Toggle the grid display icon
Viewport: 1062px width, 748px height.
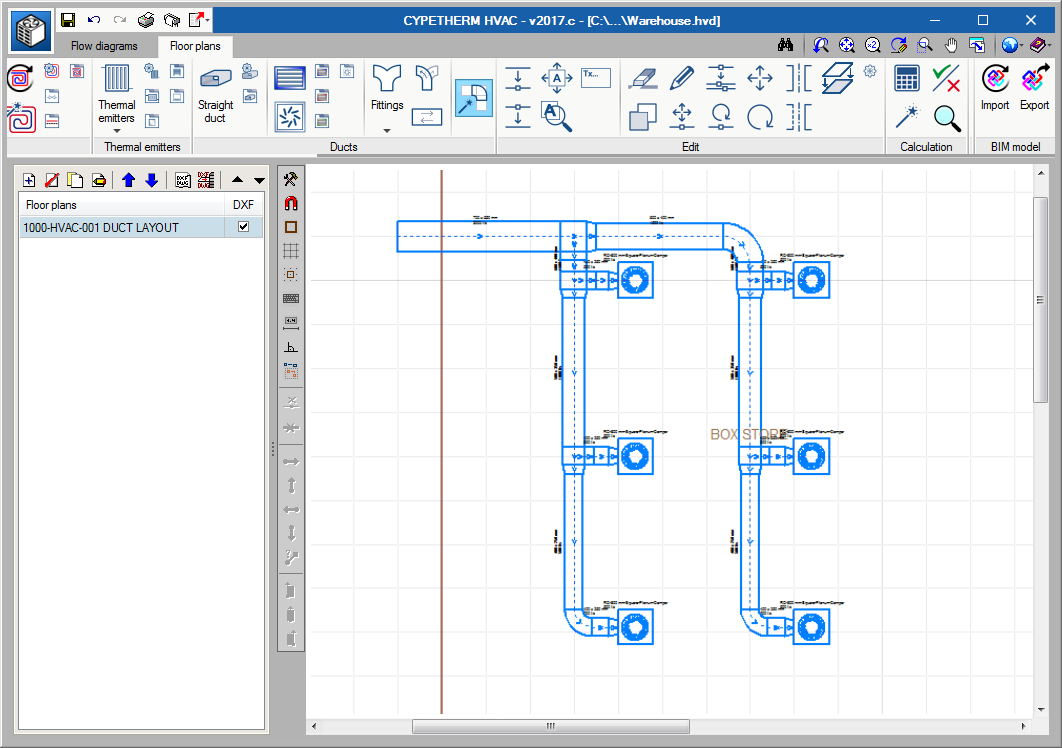tap(291, 251)
